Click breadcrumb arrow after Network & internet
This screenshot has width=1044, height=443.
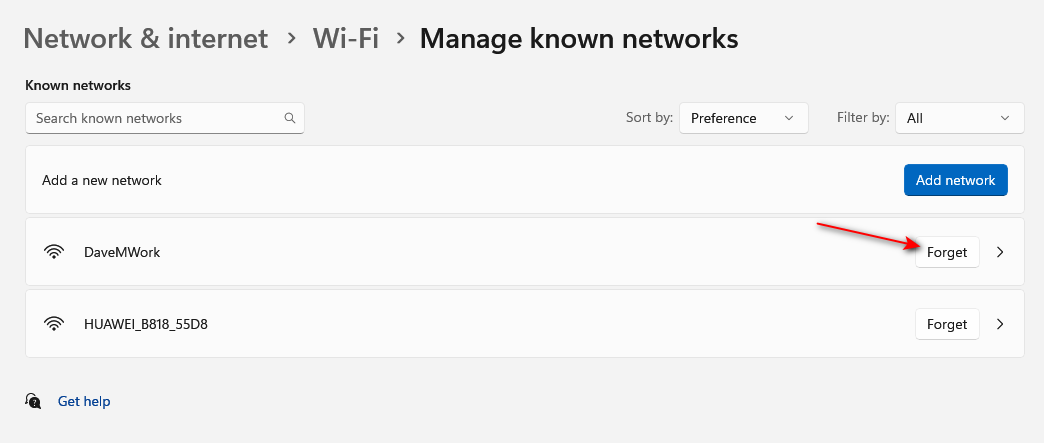(291, 38)
